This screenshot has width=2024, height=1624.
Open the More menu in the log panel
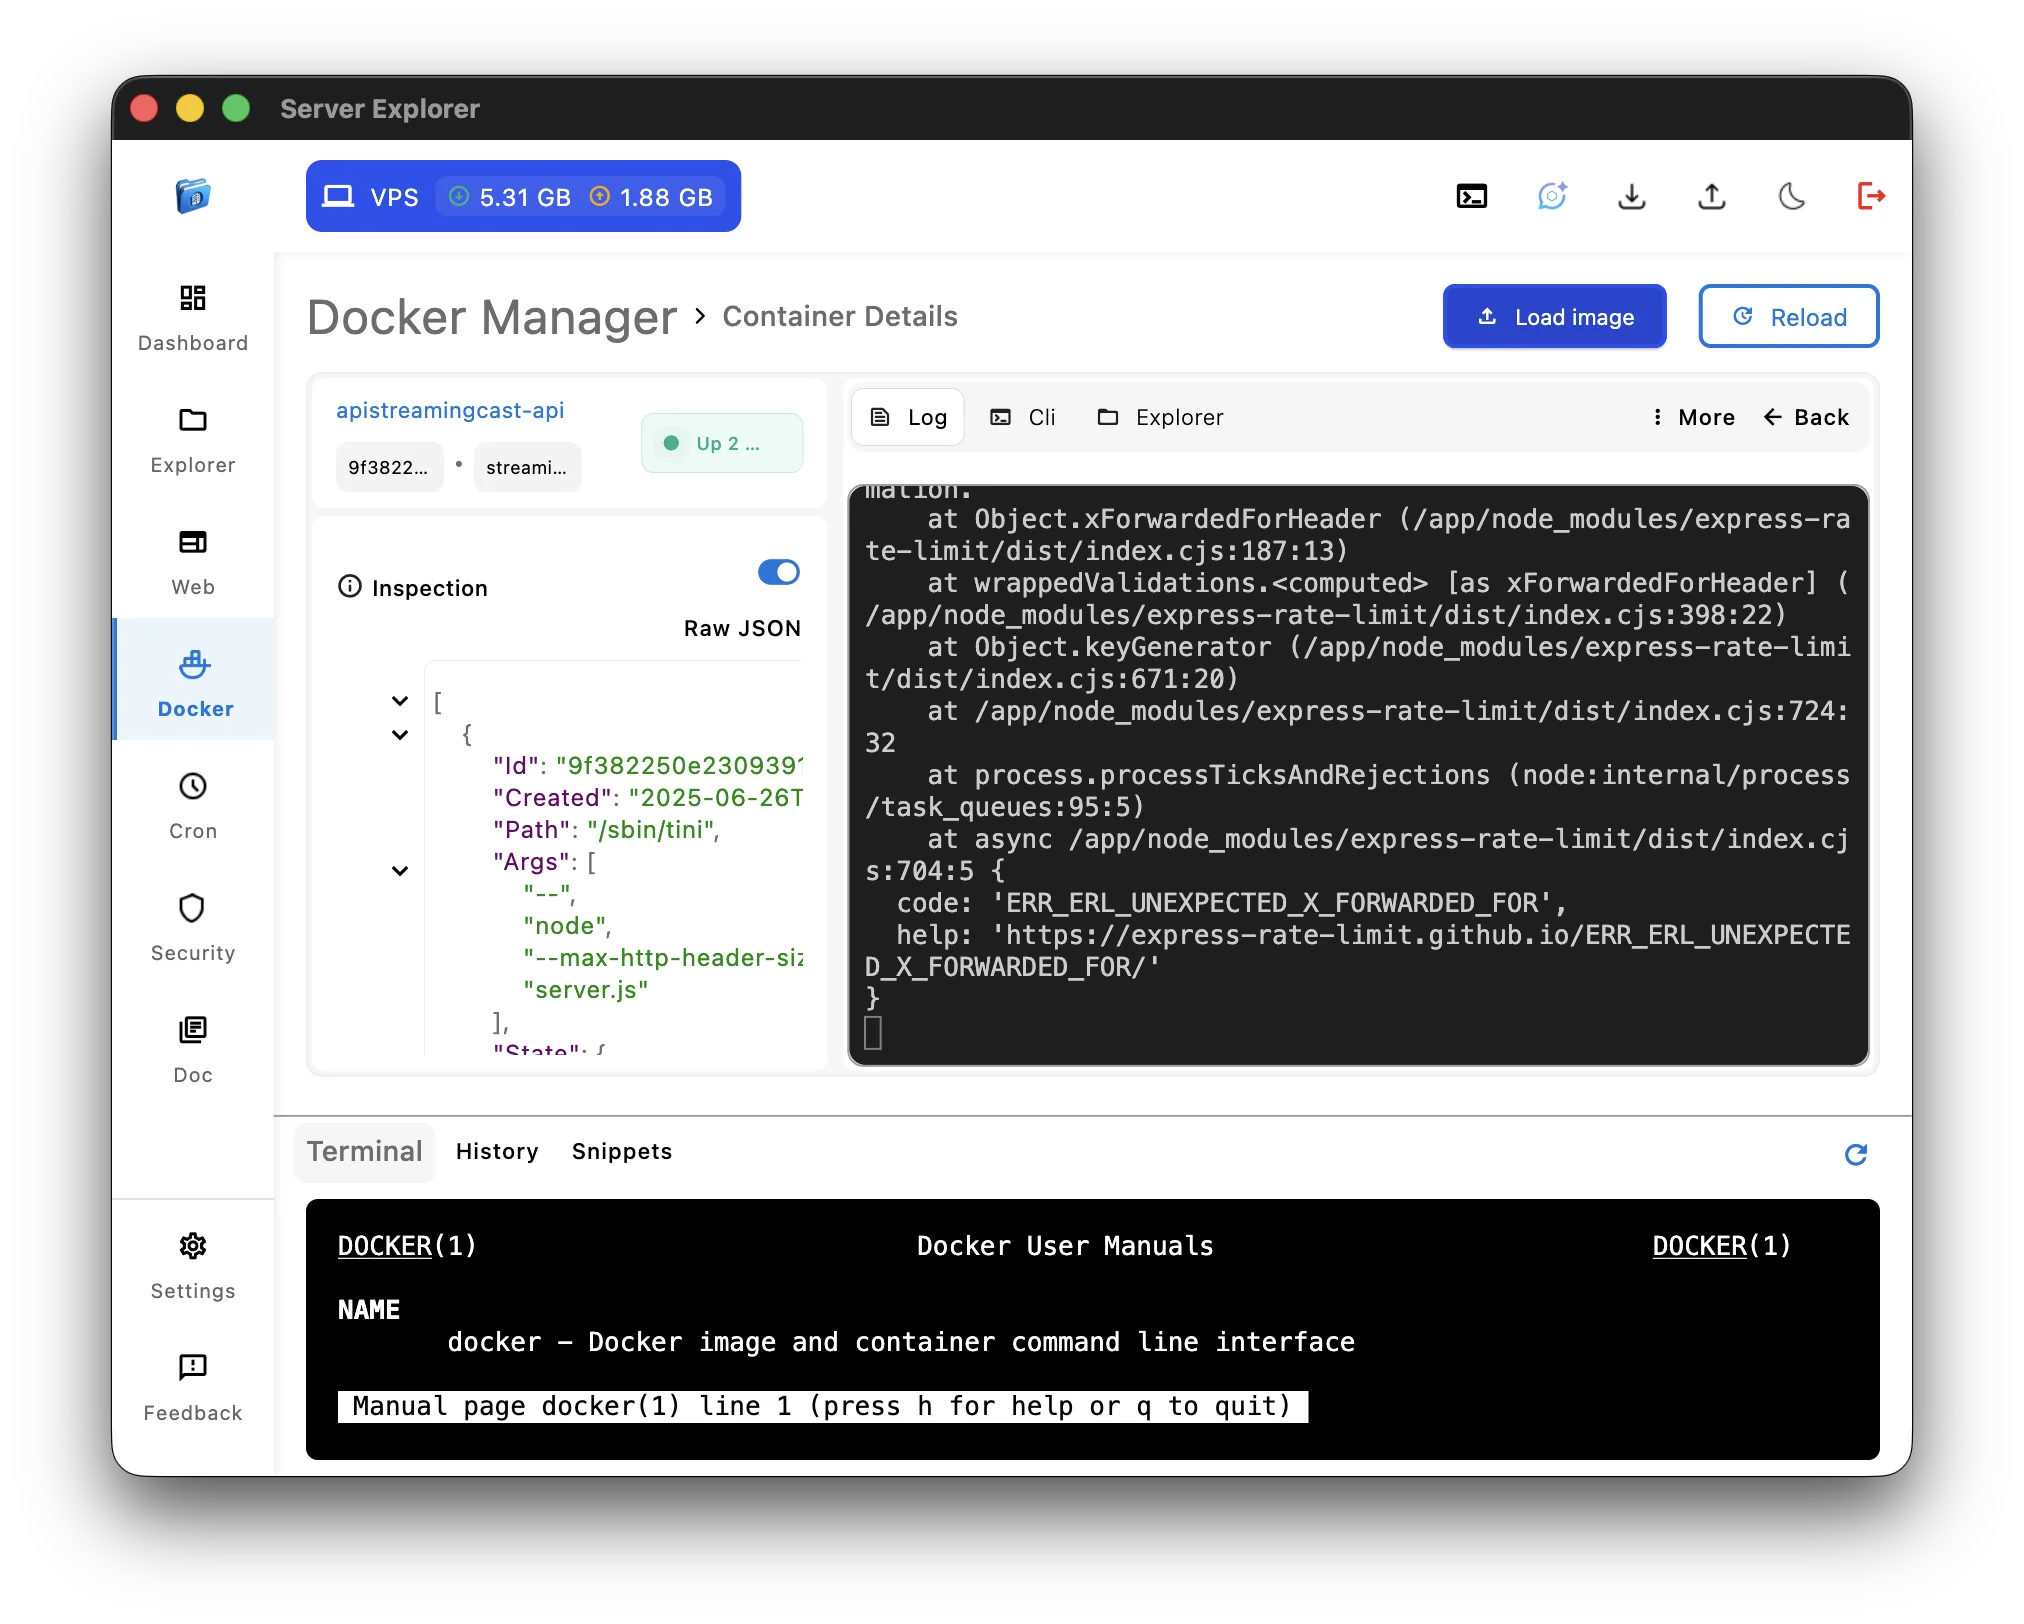(x=1693, y=417)
